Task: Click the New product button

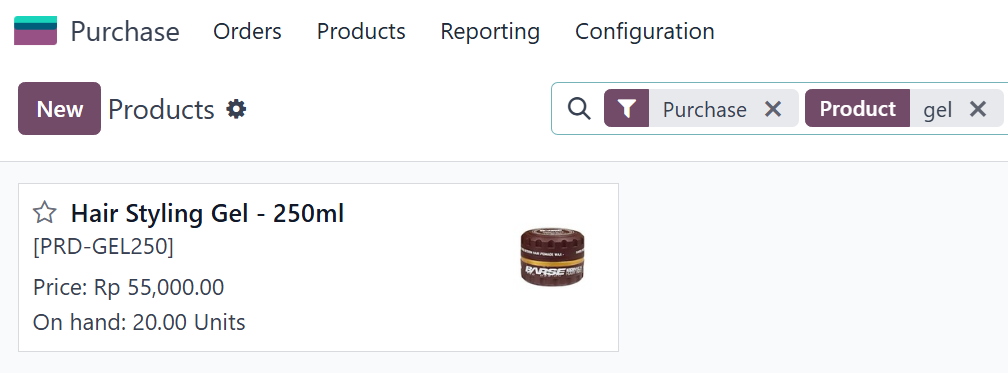Action: coord(59,109)
